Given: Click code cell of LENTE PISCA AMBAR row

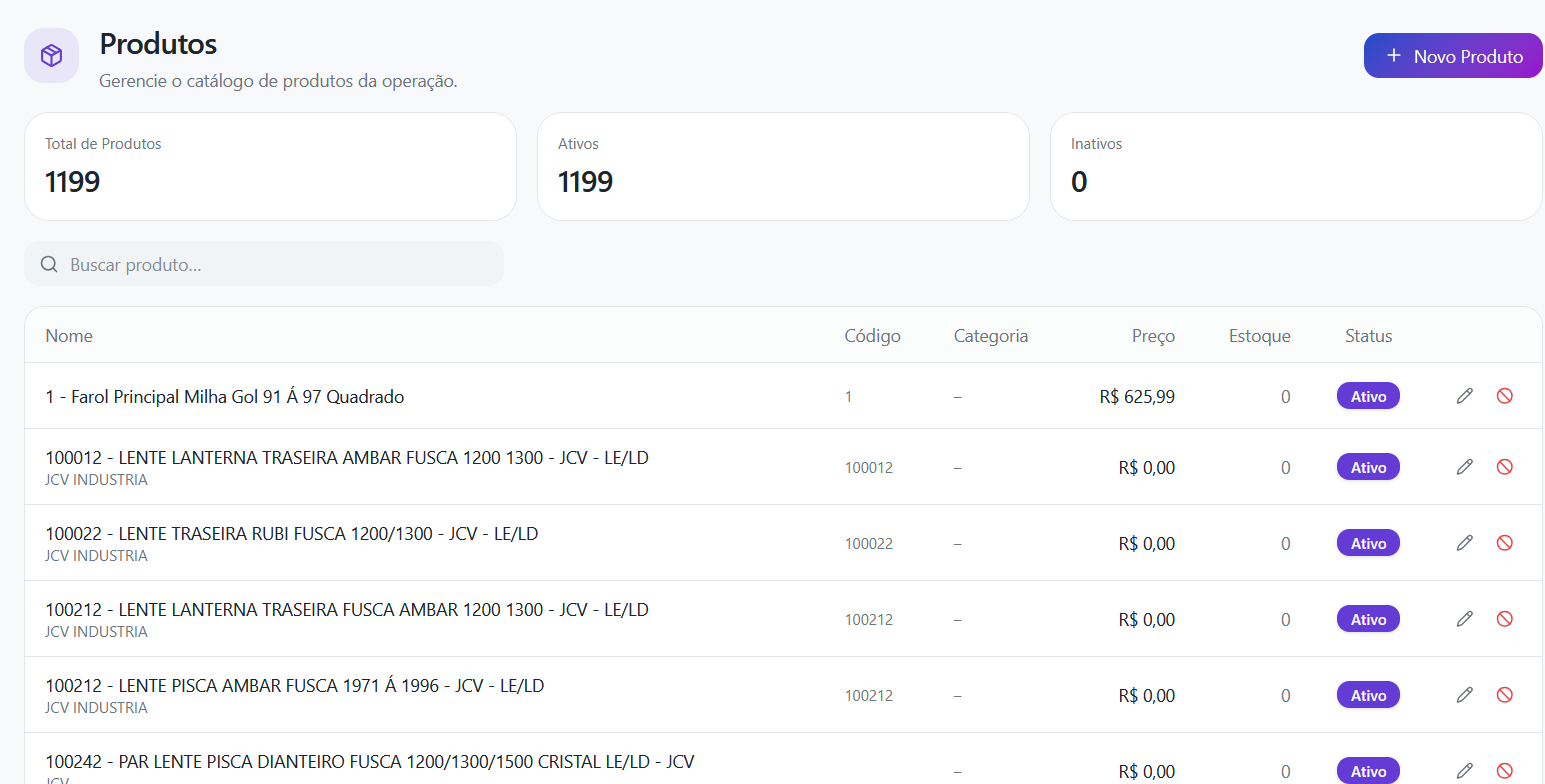Looking at the screenshot, I should tap(869, 696).
